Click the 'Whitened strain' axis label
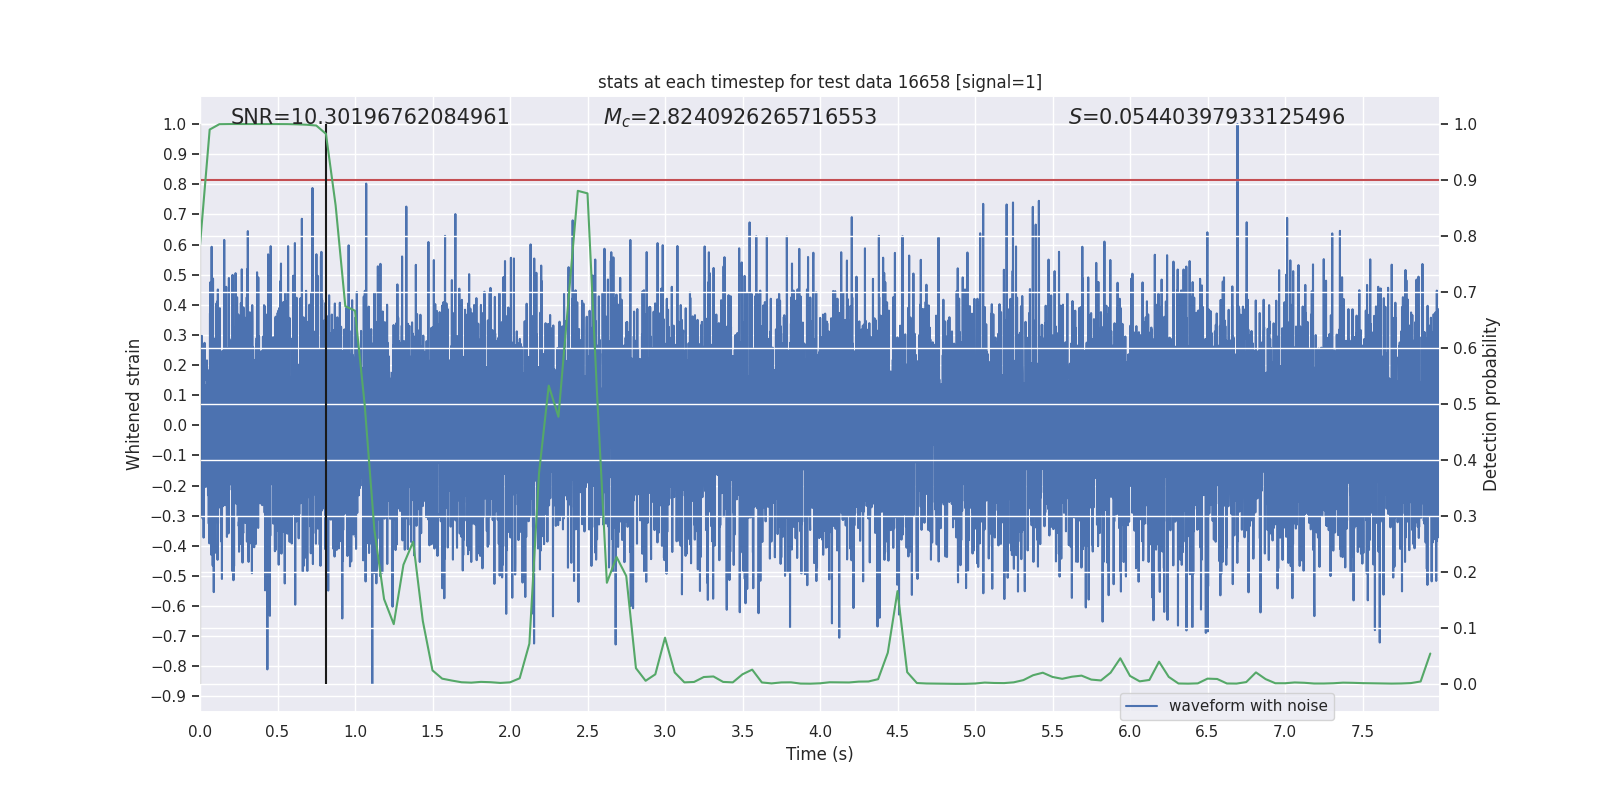 134,404
